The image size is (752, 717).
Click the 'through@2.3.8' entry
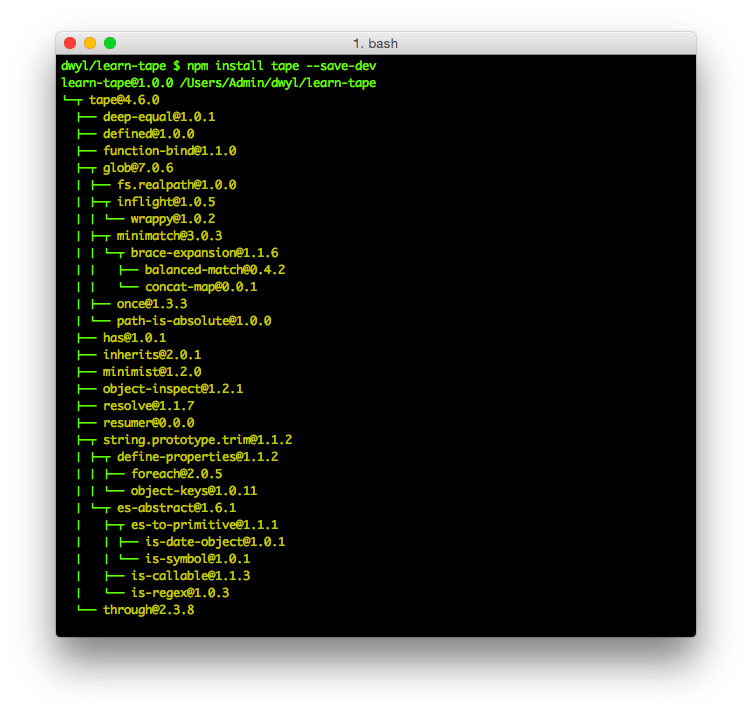coord(149,610)
